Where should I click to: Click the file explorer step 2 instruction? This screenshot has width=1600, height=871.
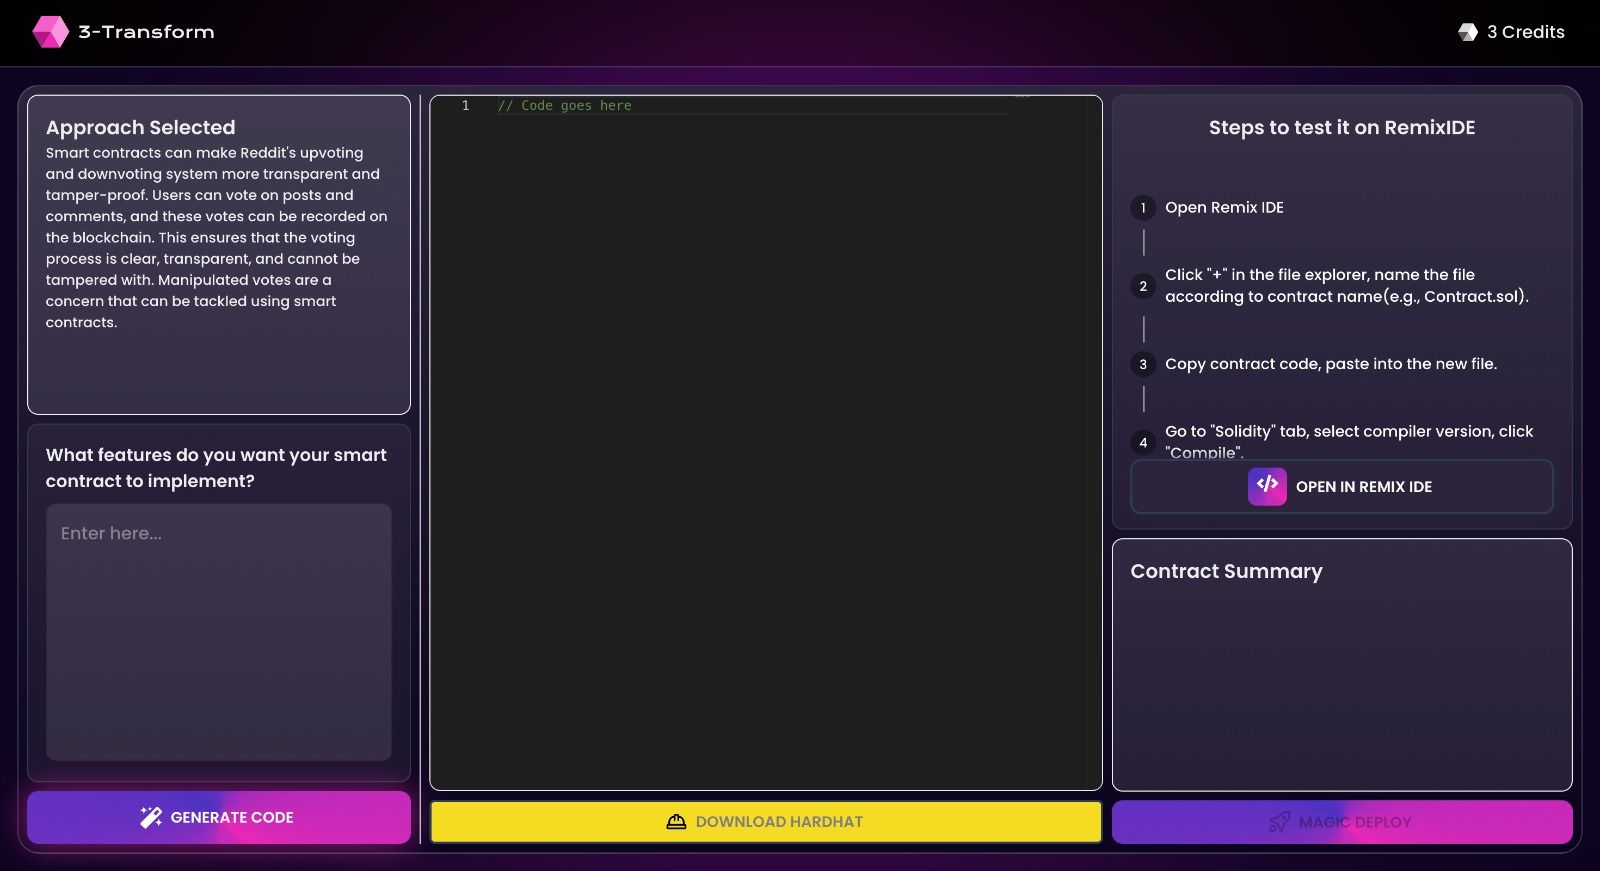[1347, 286]
